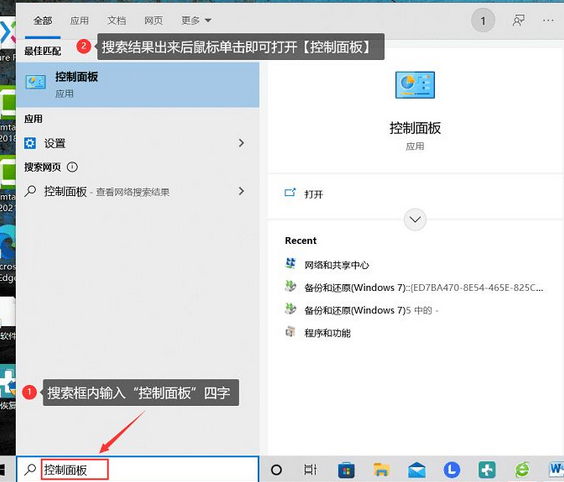Open the three-dot options menu

(x=548, y=21)
